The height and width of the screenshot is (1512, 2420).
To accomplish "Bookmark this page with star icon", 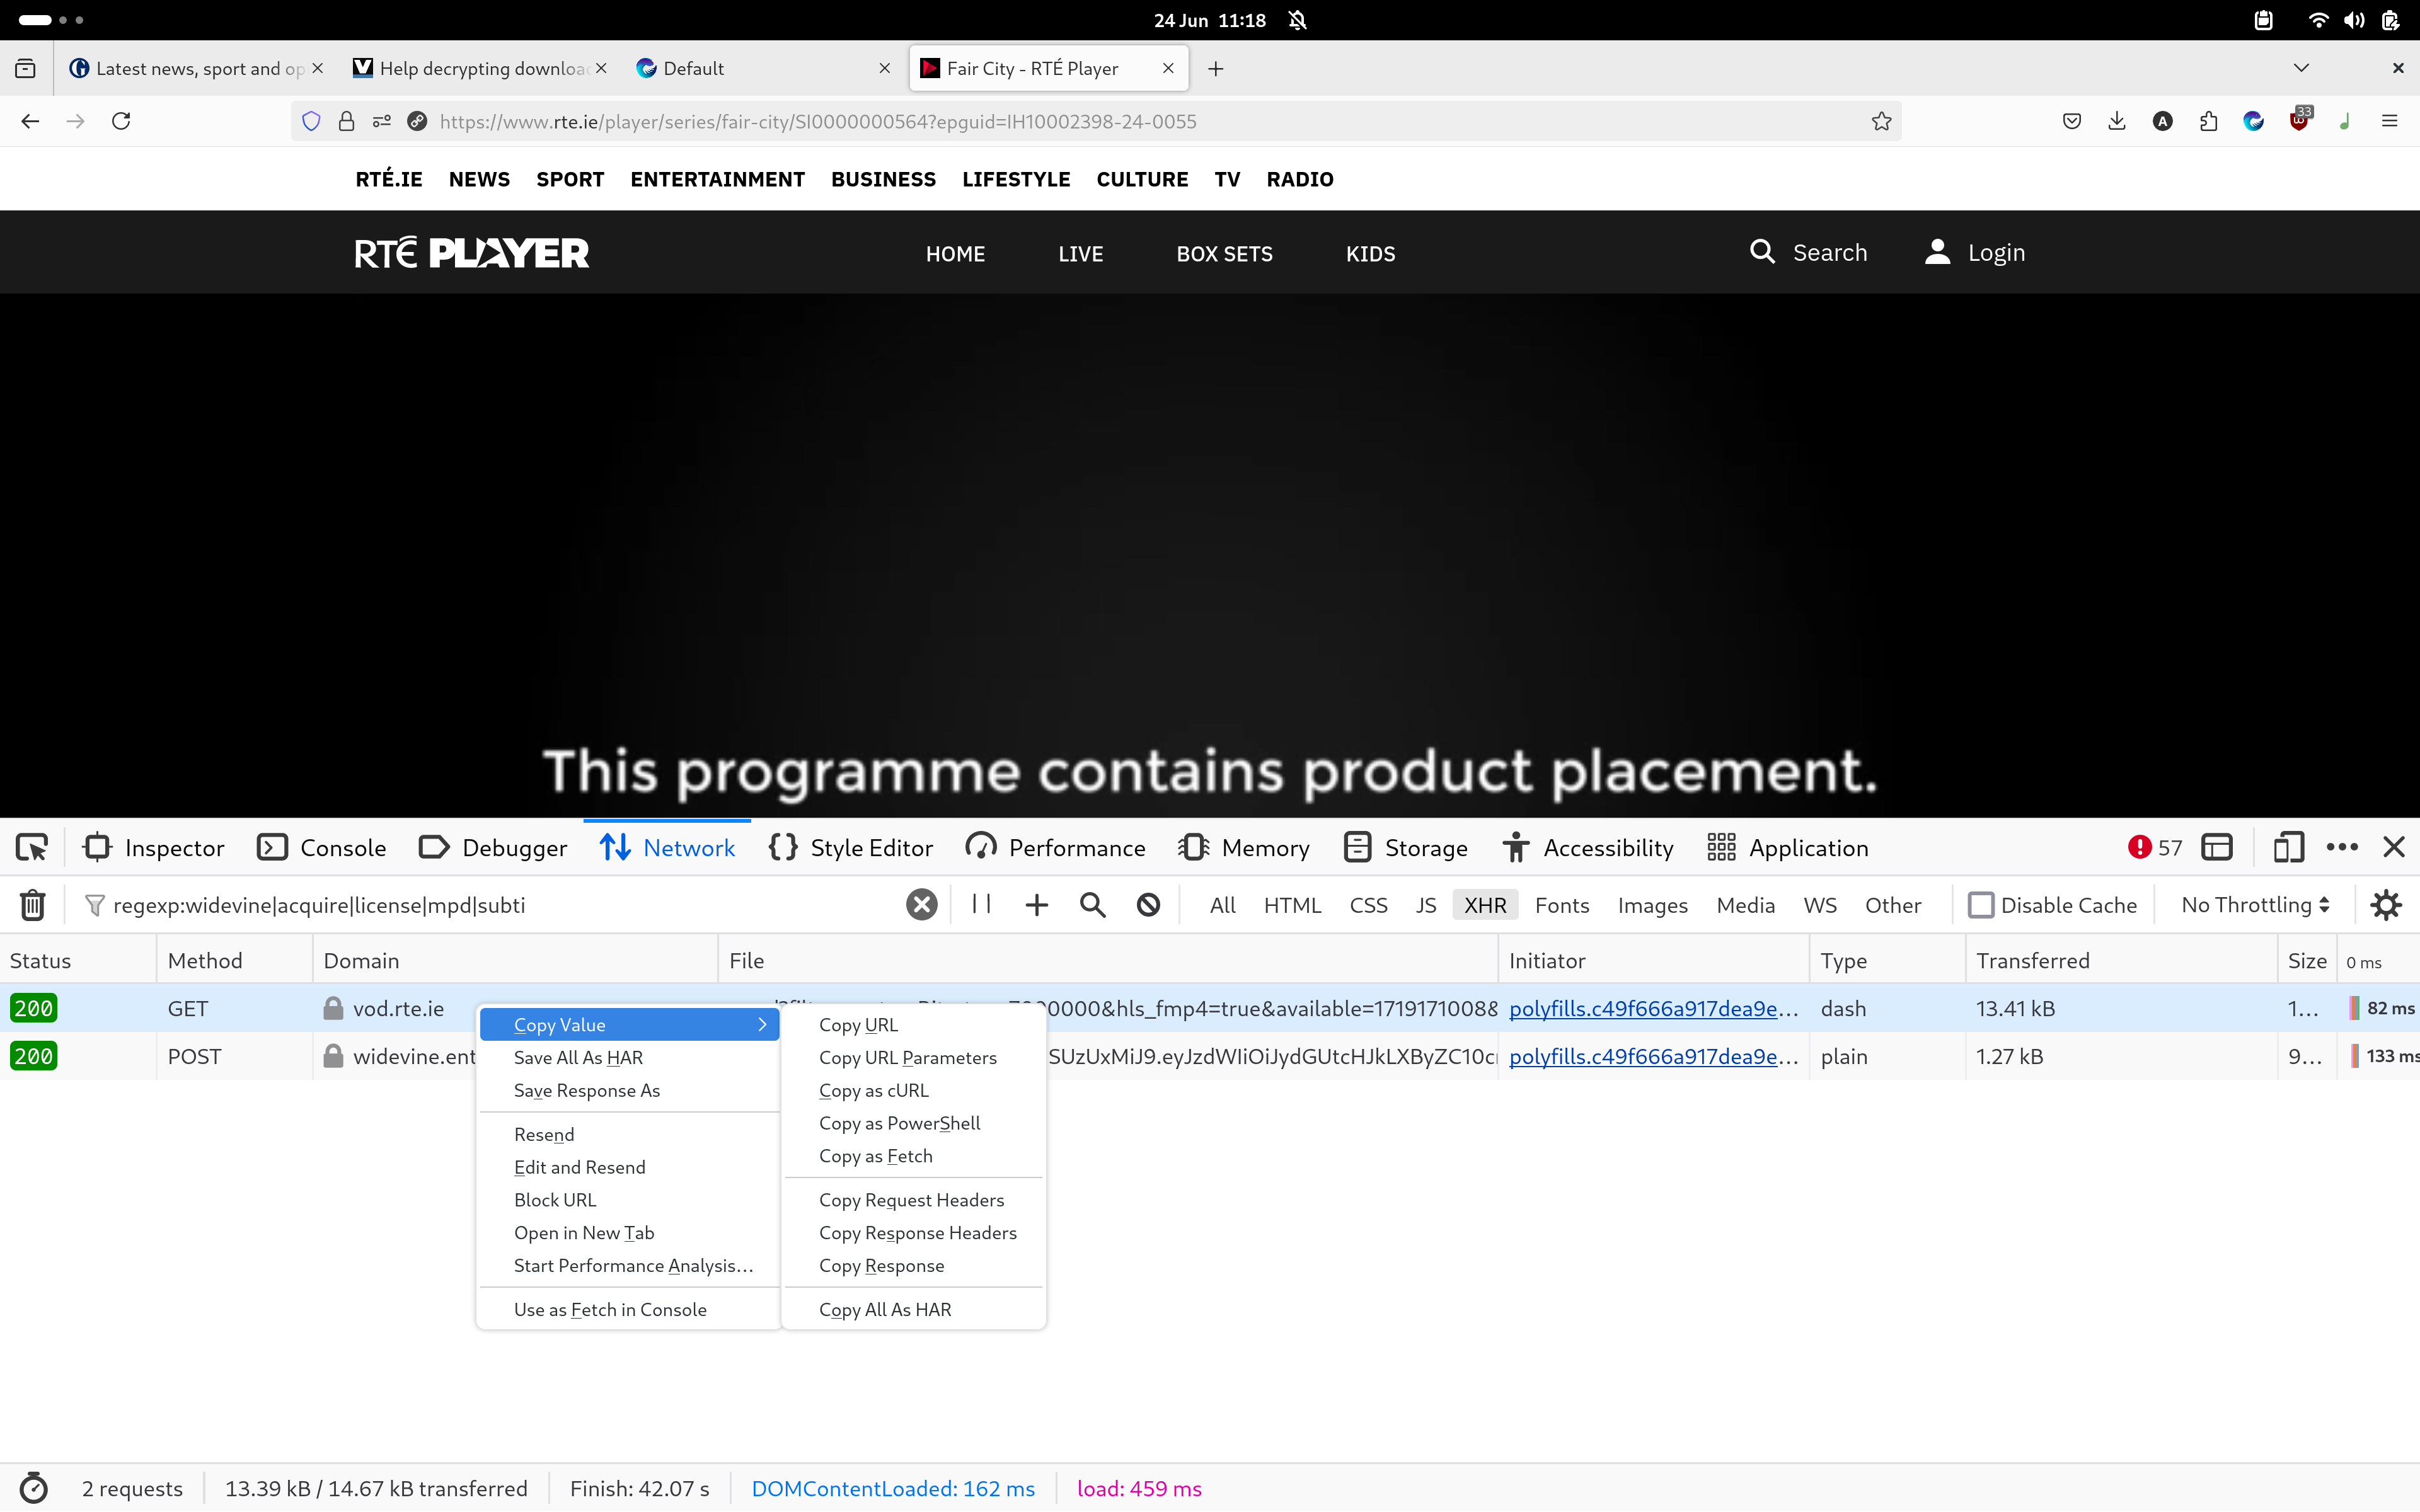I will click(x=1881, y=121).
